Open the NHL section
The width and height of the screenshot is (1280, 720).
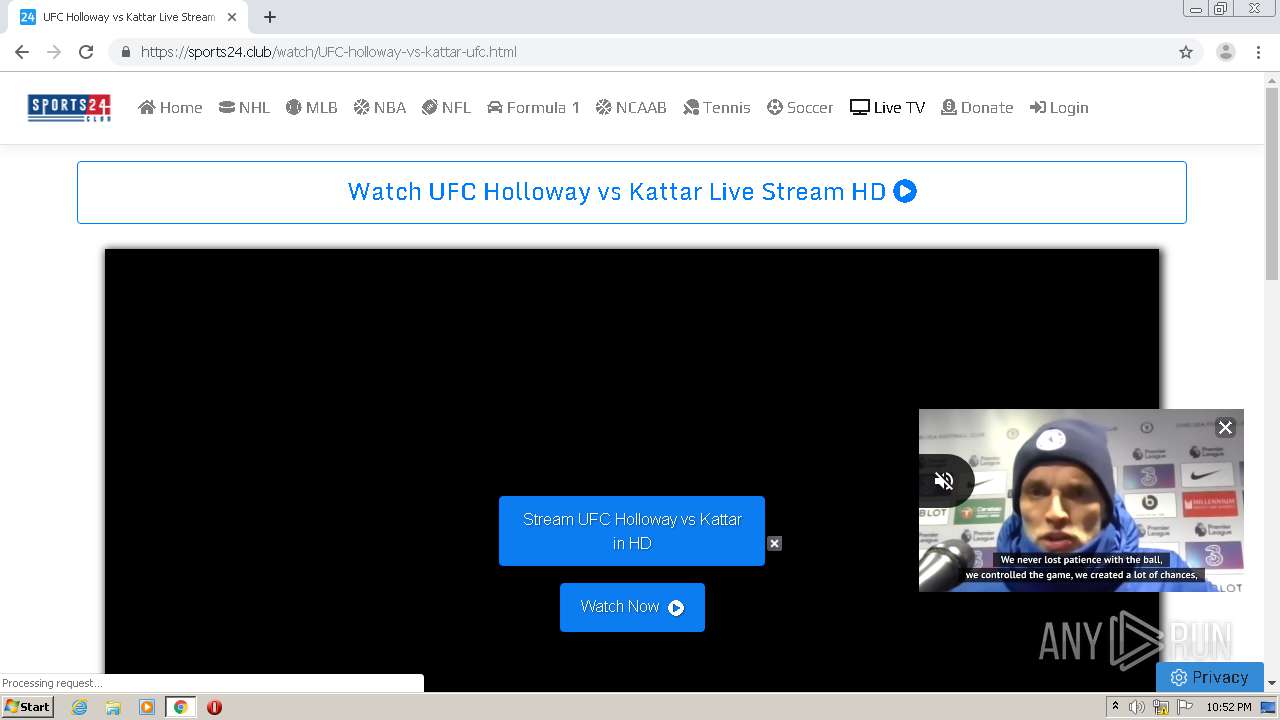pyautogui.click(x=244, y=107)
